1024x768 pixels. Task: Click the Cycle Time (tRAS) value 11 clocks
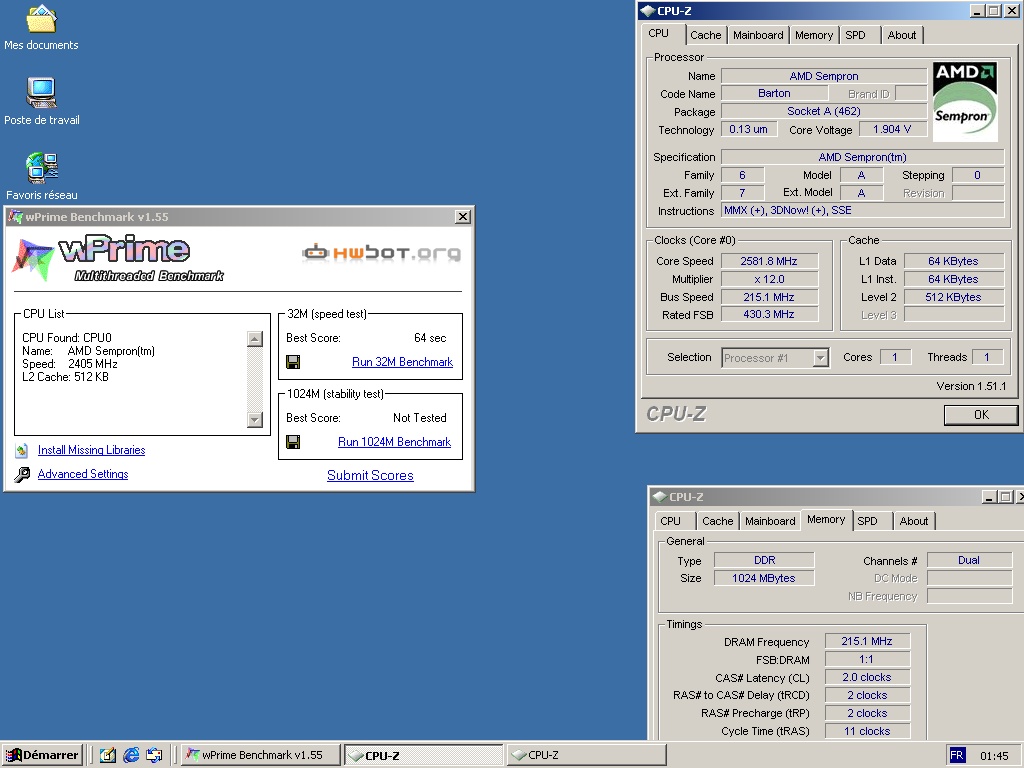click(867, 731)
